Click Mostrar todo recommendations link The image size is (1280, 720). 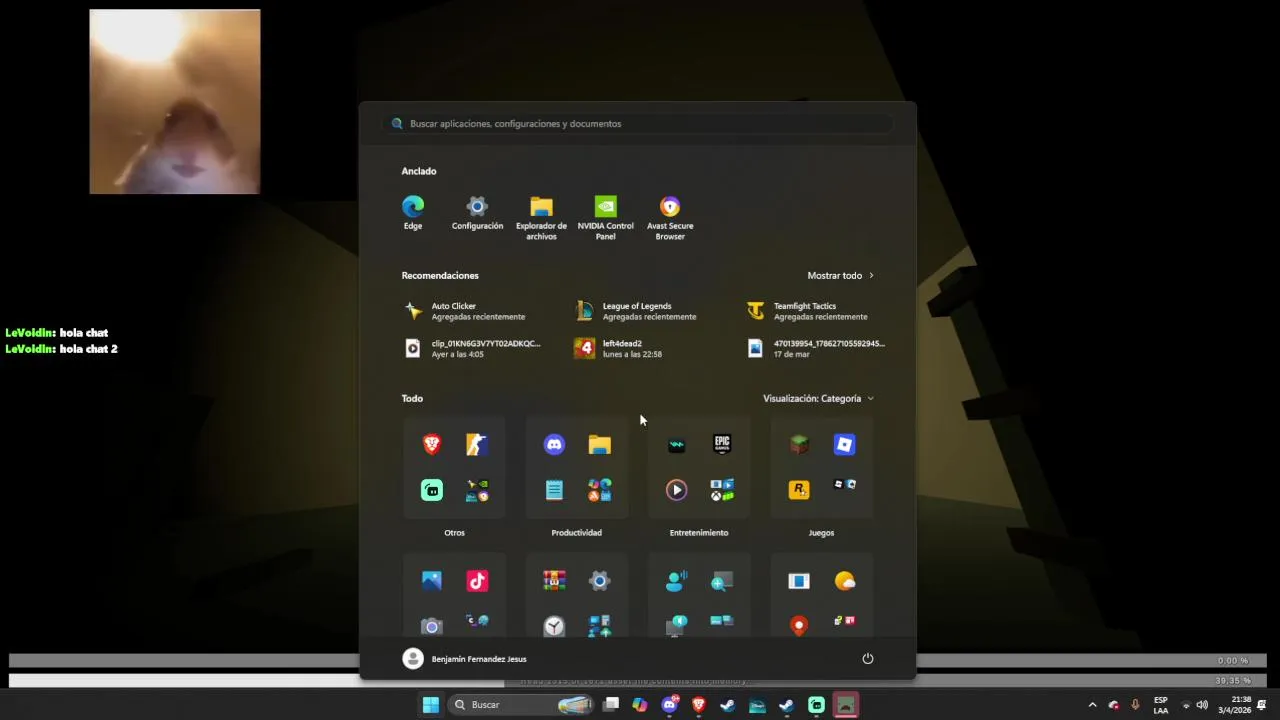[x=840, y=275]
